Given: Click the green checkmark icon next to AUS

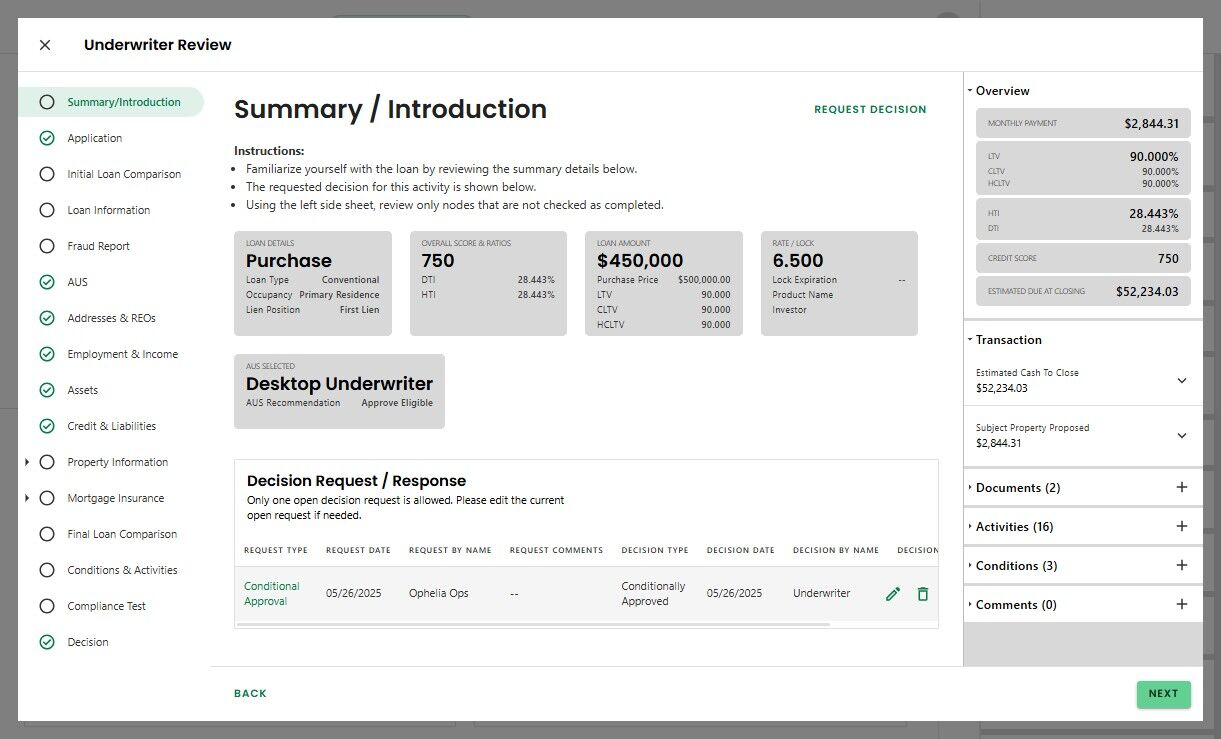Looking at the screenshot, I should click(47, 282).
